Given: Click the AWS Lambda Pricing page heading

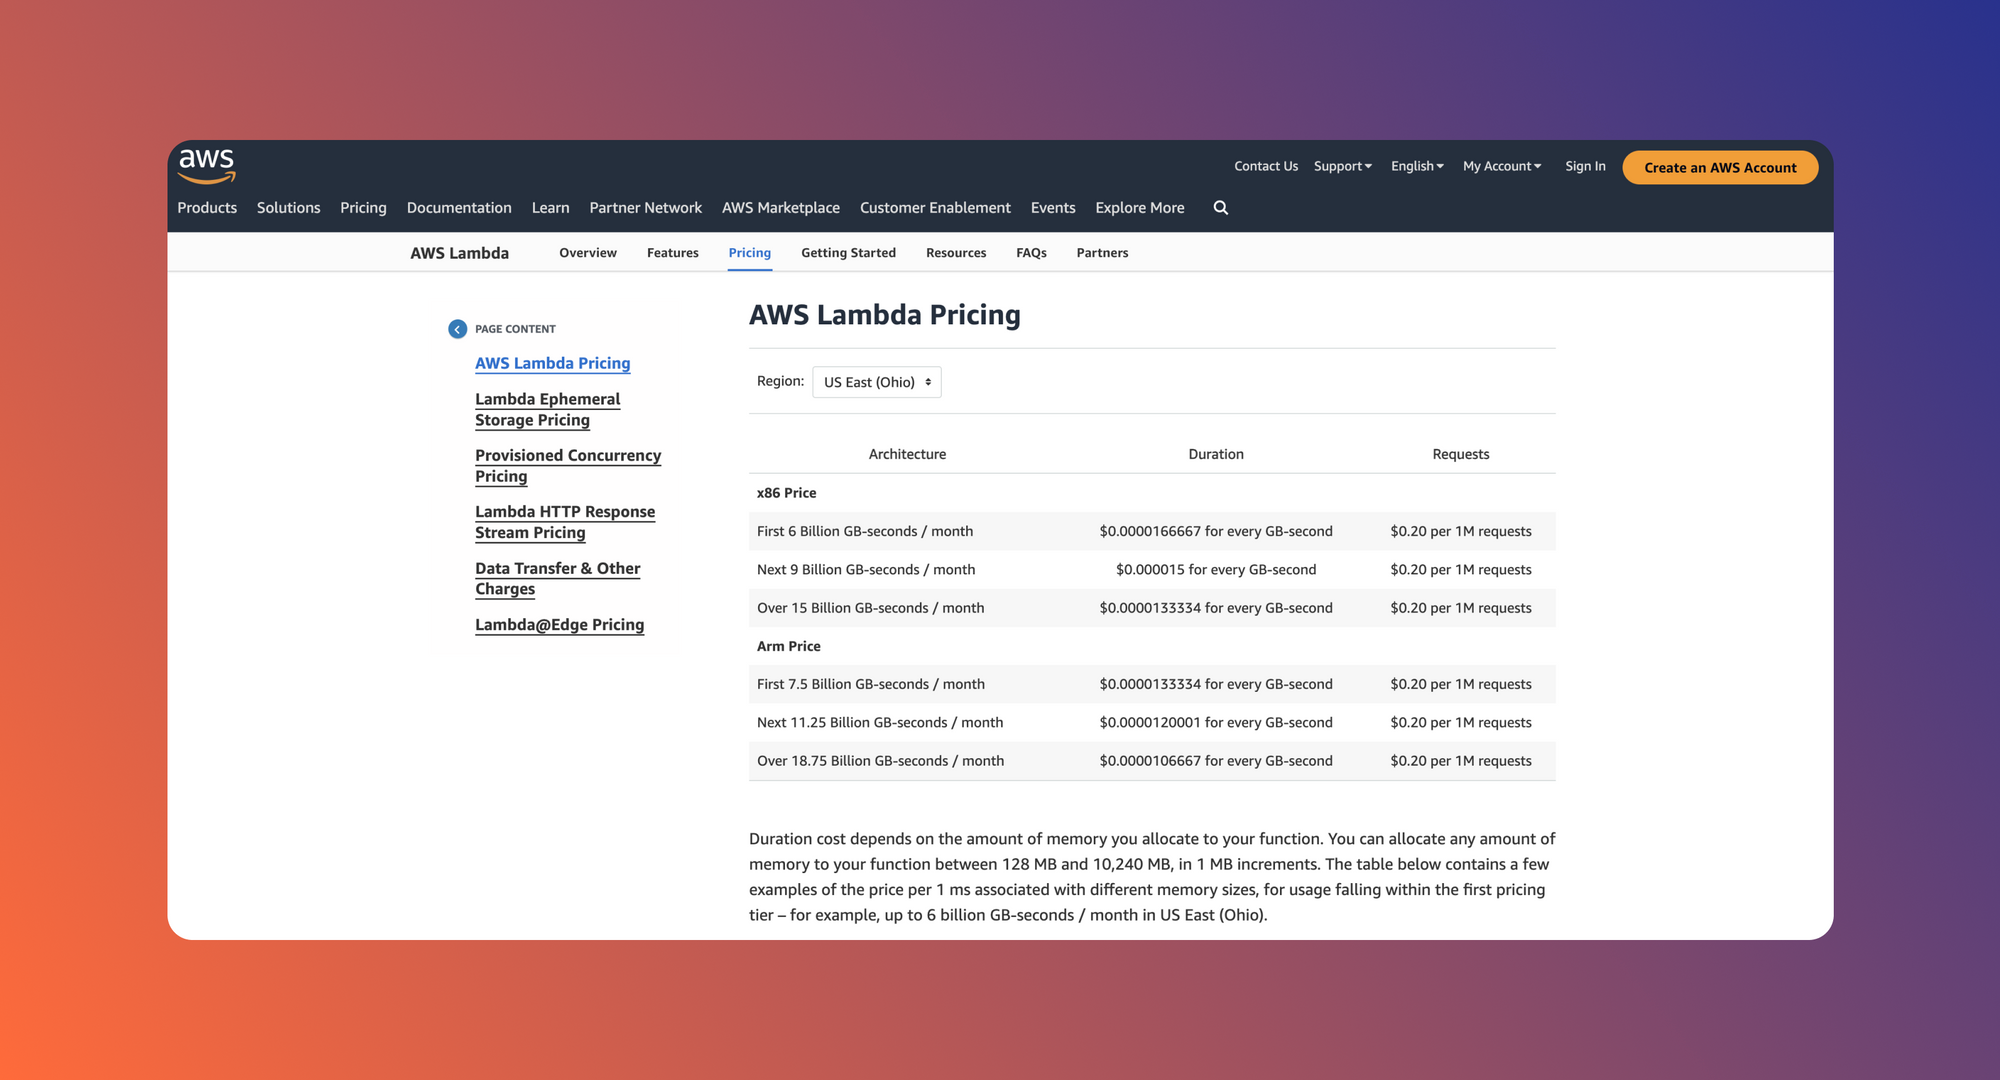Looking at the screenshot, I should 885,315.
